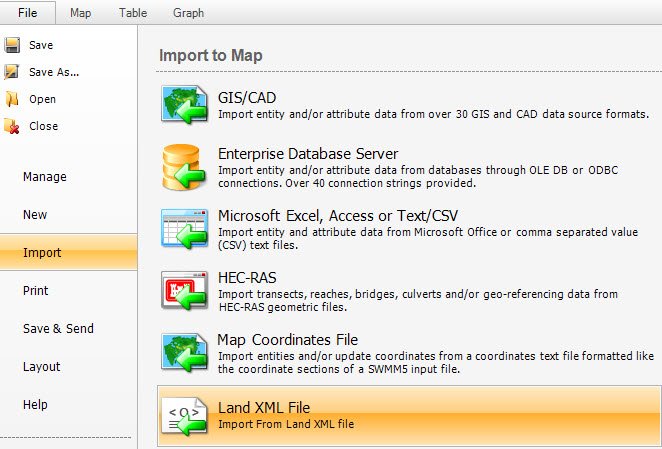Select Save in the File menu
Image resolution: width=662 pixels, height=449 pixels.
point(41,45)
